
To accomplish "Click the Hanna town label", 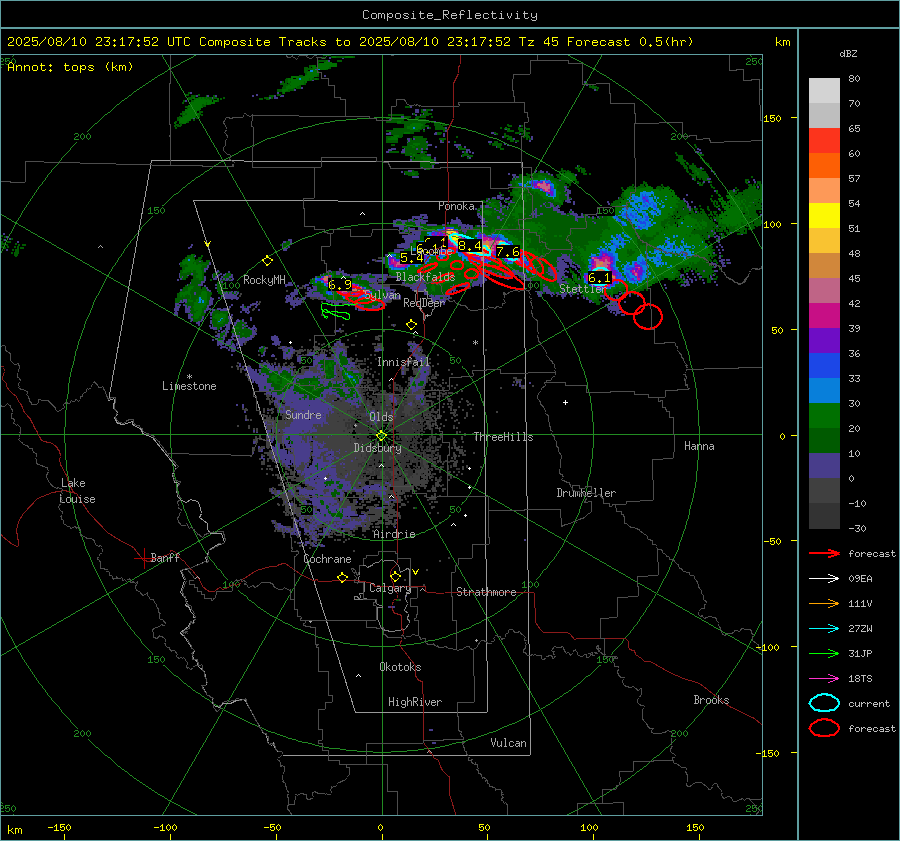I will click(699, 446).
